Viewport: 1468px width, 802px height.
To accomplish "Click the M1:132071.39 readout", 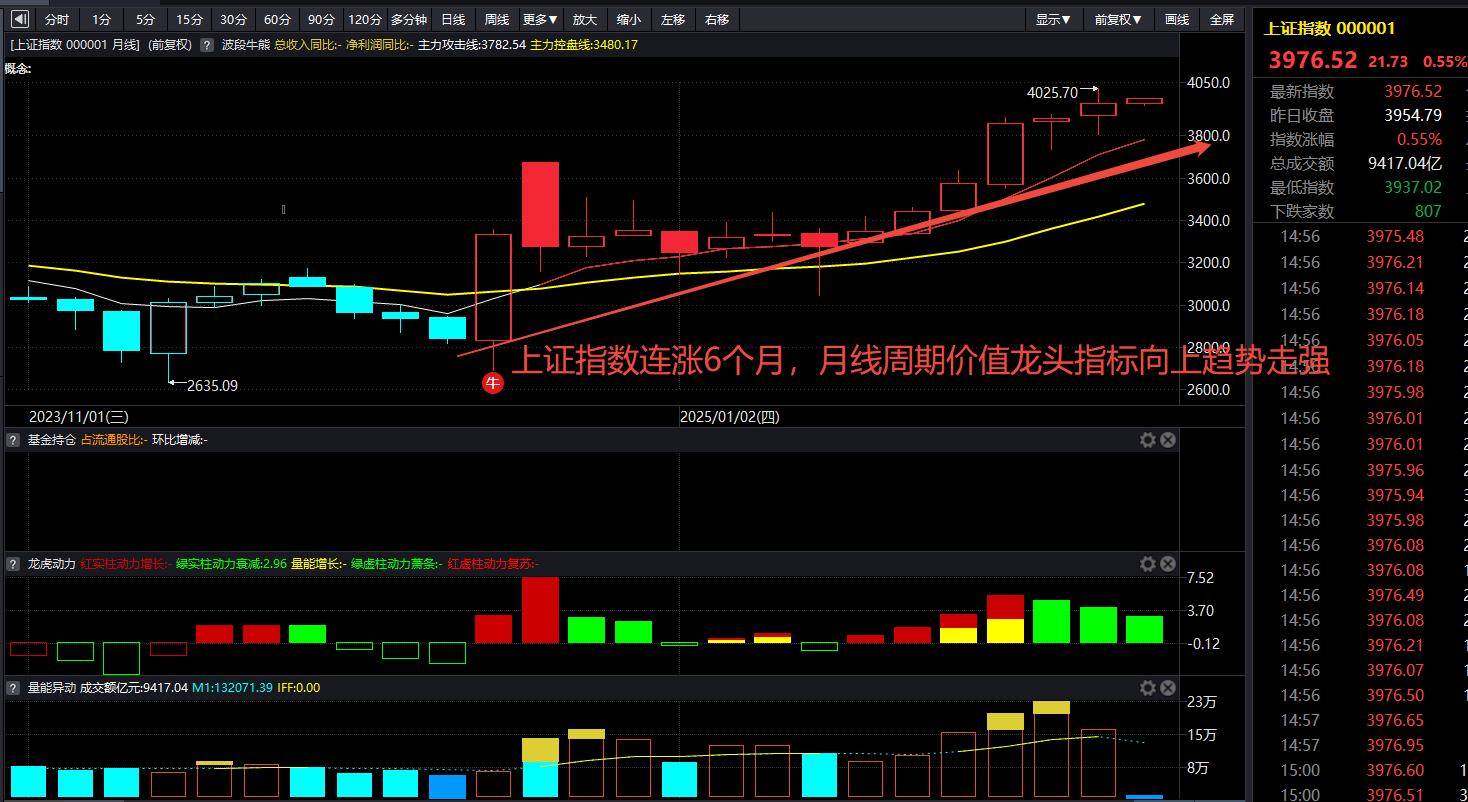I will (233, 688).
